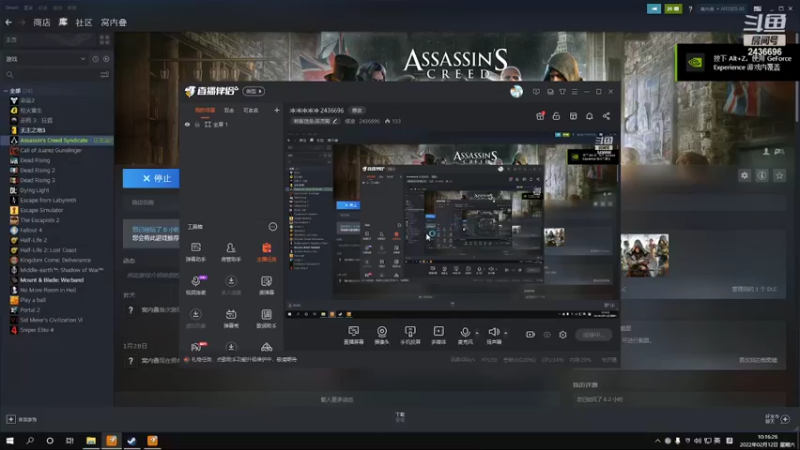Open Steam game info icon
Viewport: 800px width, 450px height.
click(762, 176)
